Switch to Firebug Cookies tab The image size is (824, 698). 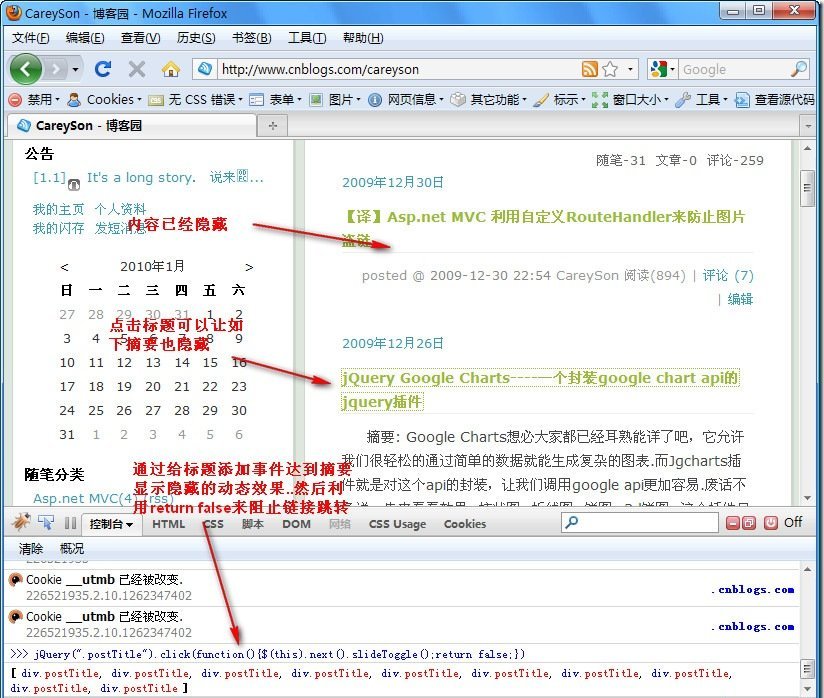465,524
